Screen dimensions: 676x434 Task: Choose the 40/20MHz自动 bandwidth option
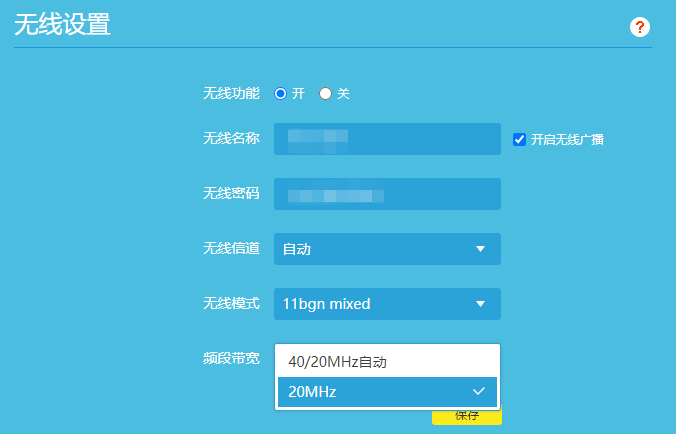pos(387,362)
